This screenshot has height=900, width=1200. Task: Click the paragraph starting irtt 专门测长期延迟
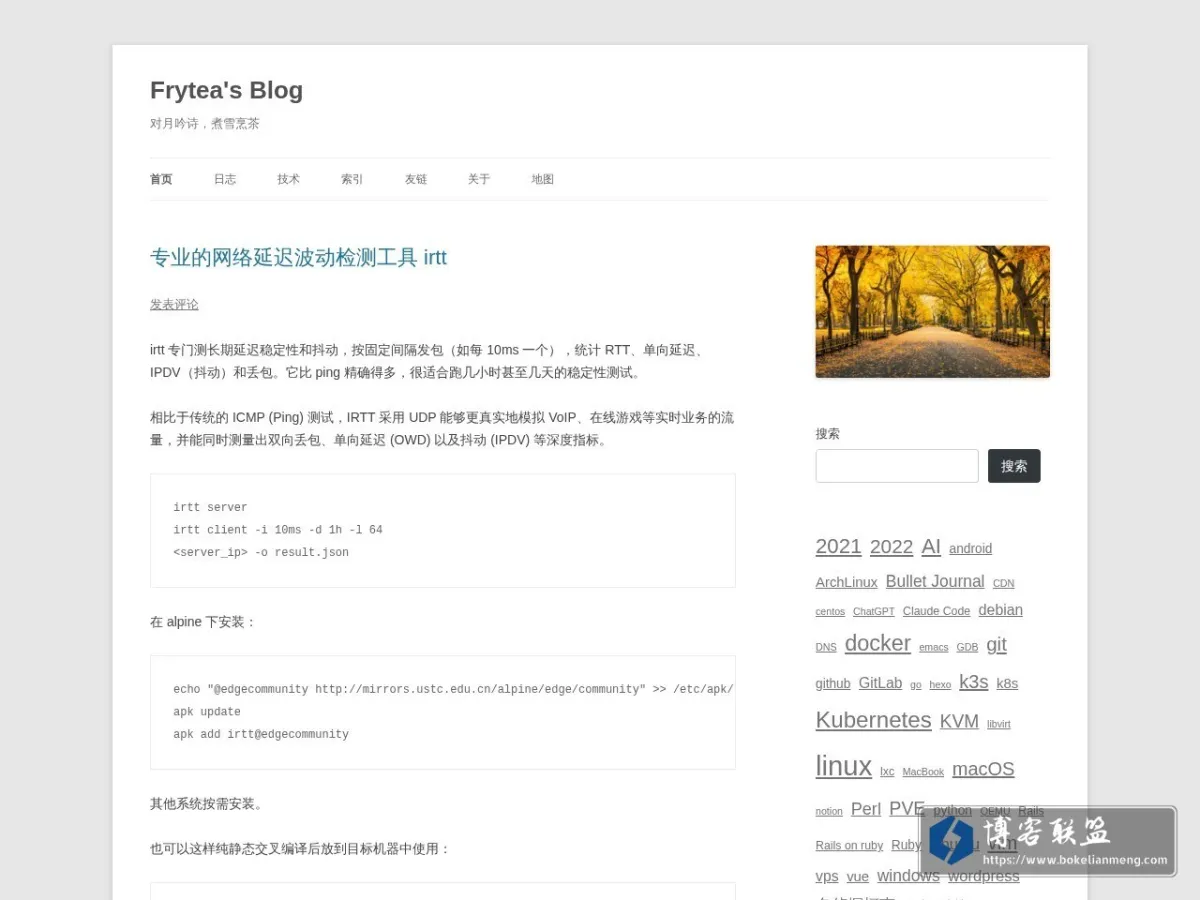430,361
